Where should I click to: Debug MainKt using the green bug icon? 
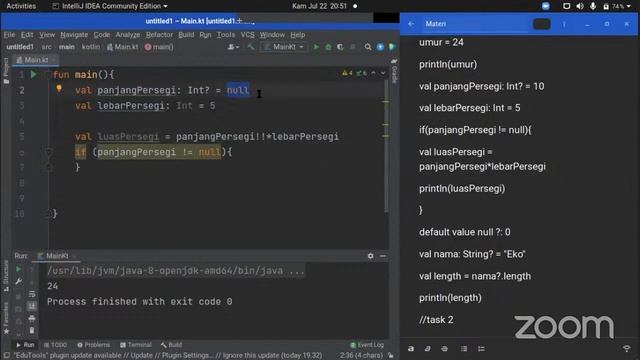[328, 47]
